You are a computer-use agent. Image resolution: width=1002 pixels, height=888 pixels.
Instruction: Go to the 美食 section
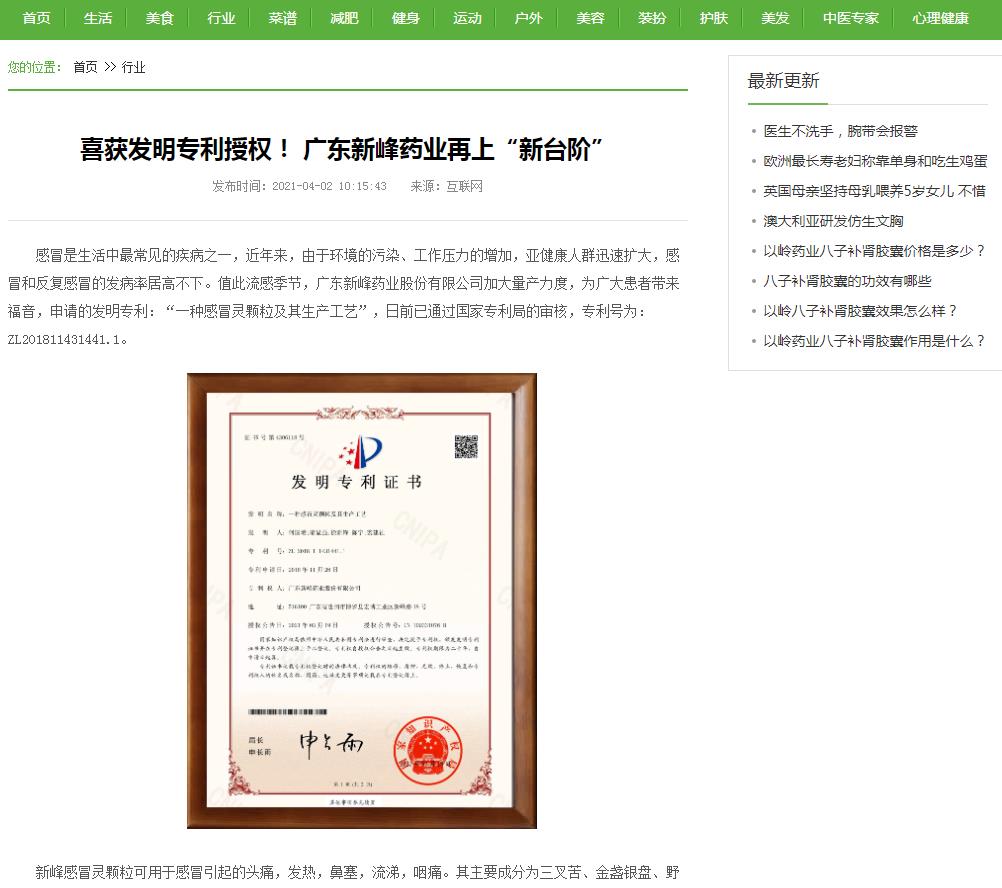pos(159,19)
